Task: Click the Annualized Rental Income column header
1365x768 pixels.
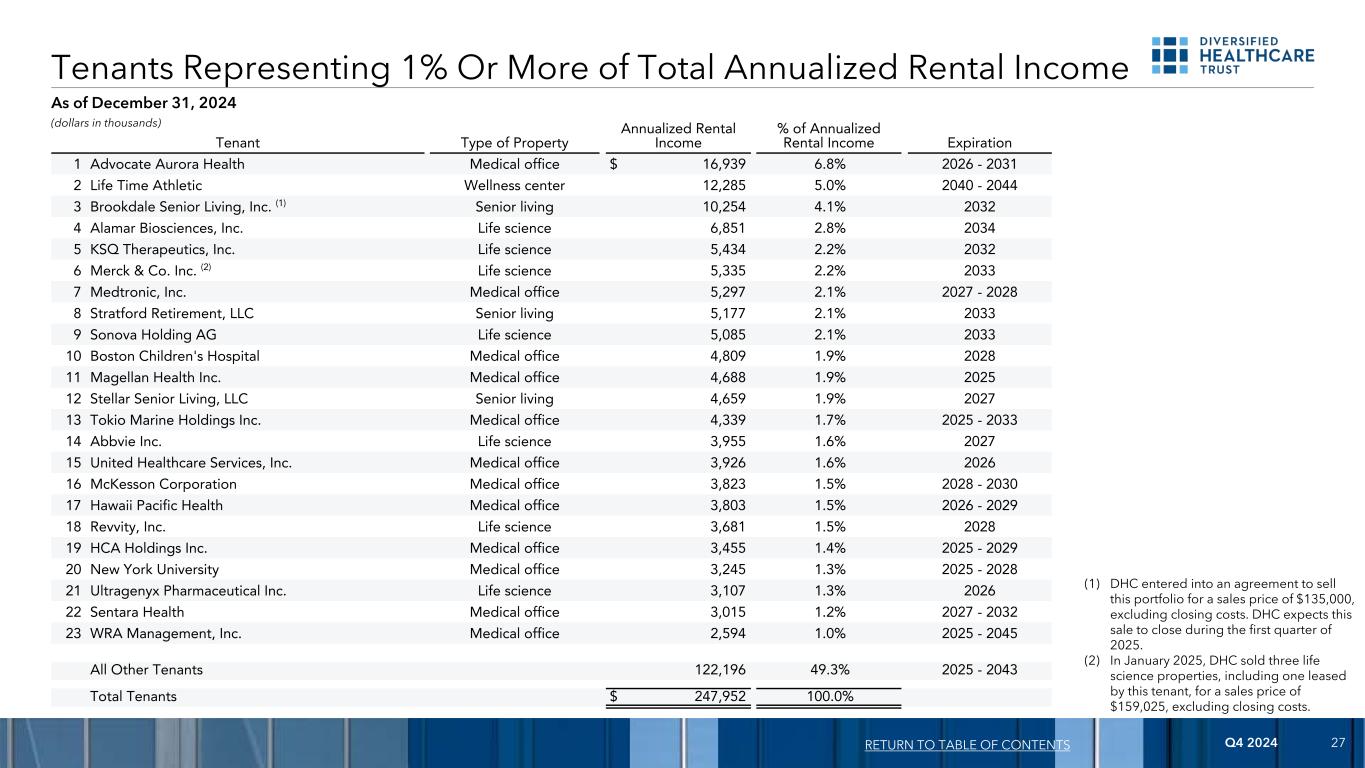Action: (x=678, y=136)
